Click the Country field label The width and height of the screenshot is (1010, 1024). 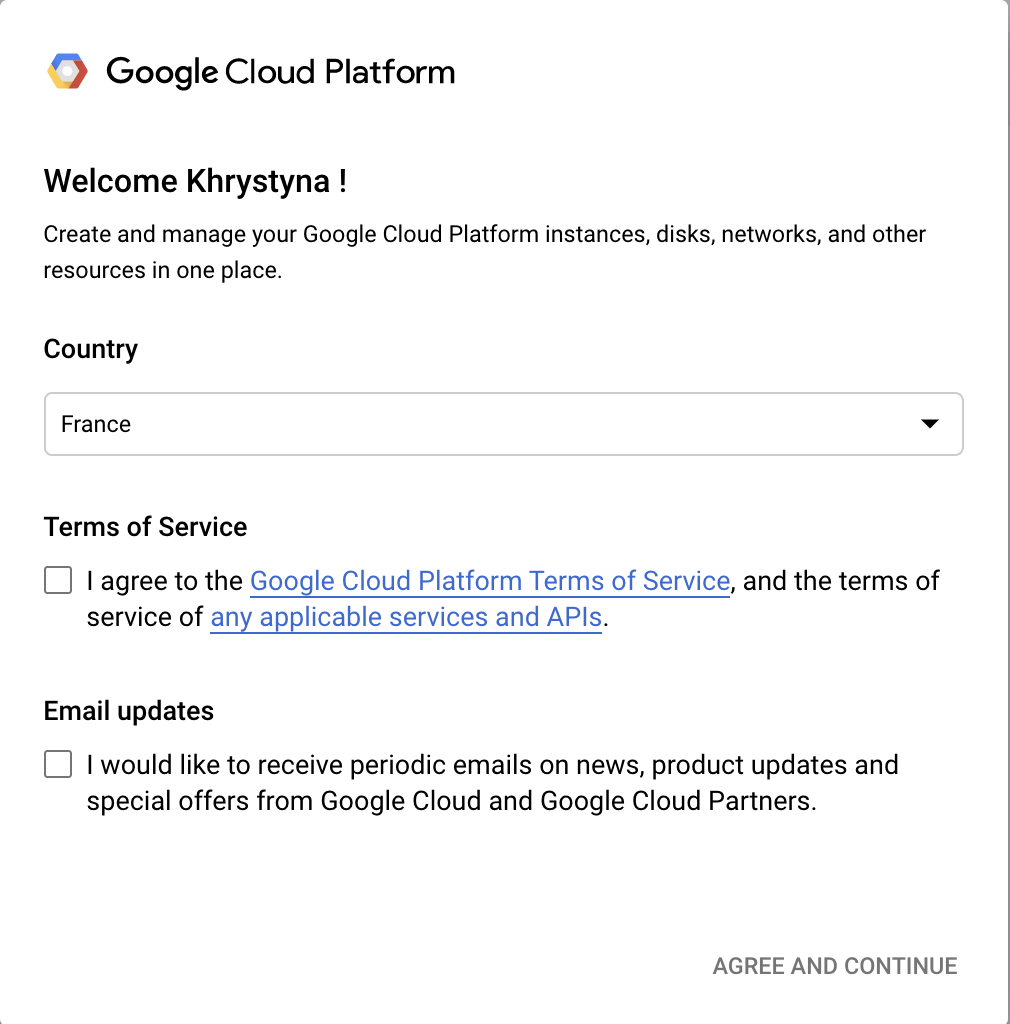pos(91,349)
